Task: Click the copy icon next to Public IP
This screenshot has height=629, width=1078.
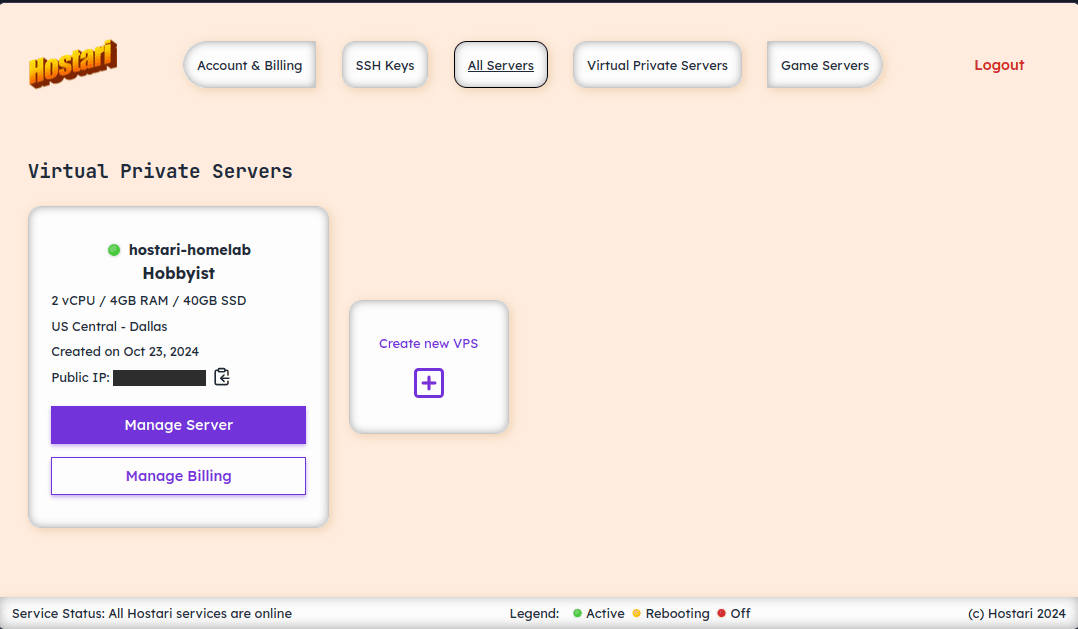Action: tap(221, 377)
